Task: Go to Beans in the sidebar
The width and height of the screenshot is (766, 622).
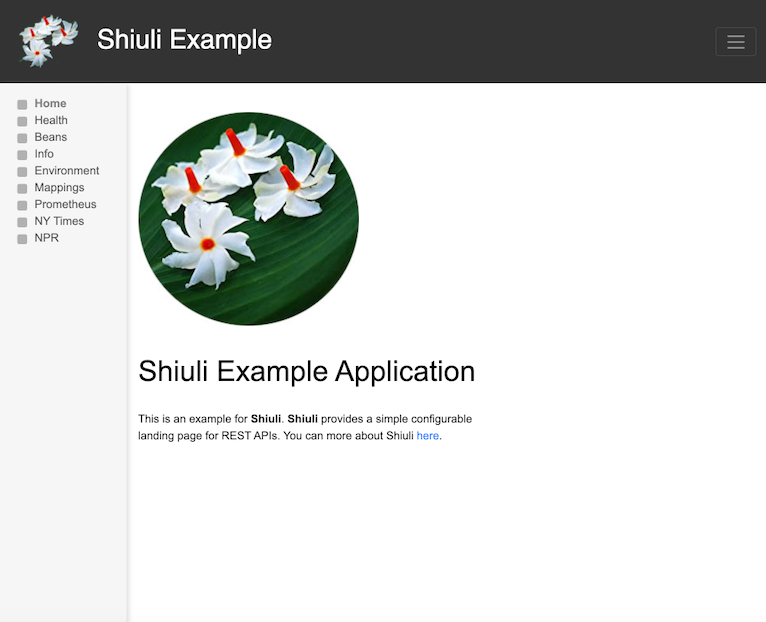Action: 50,137
